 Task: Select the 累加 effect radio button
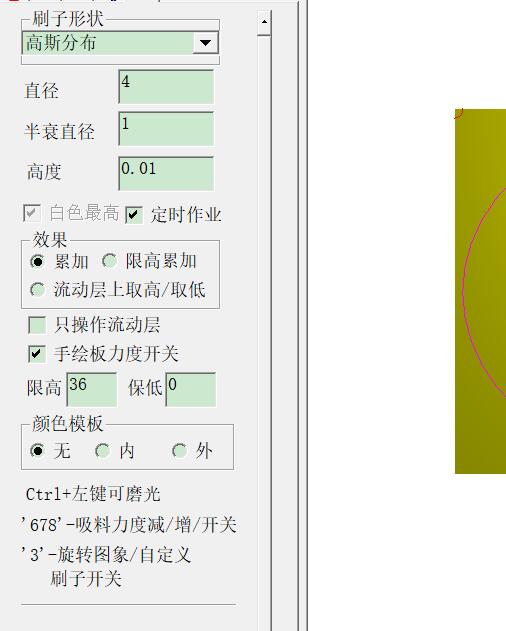click(38, 262)
